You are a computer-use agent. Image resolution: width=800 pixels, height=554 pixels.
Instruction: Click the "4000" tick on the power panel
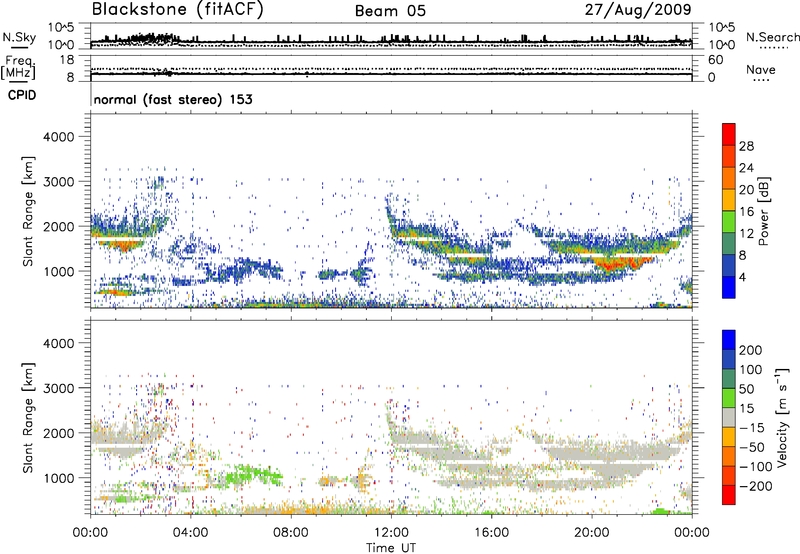(58, 137)
